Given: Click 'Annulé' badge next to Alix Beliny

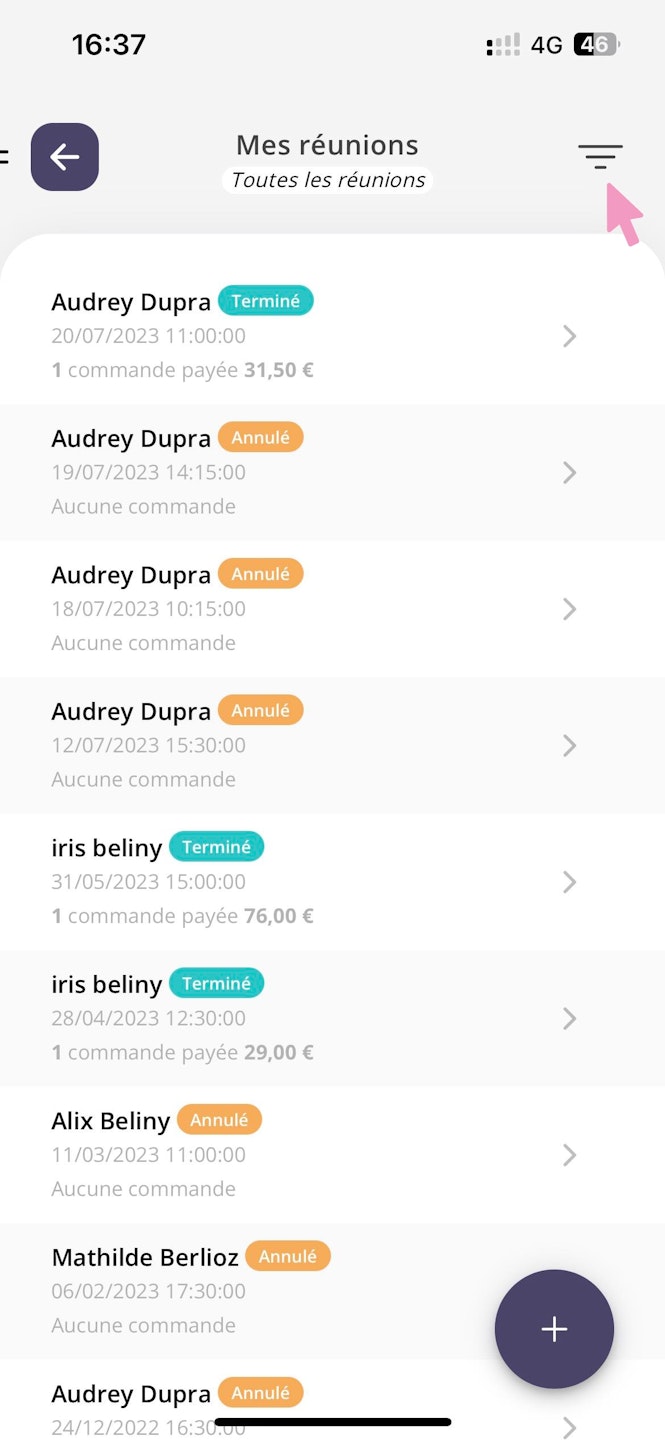Looking at the screenshot, I should click(219, 1119).
